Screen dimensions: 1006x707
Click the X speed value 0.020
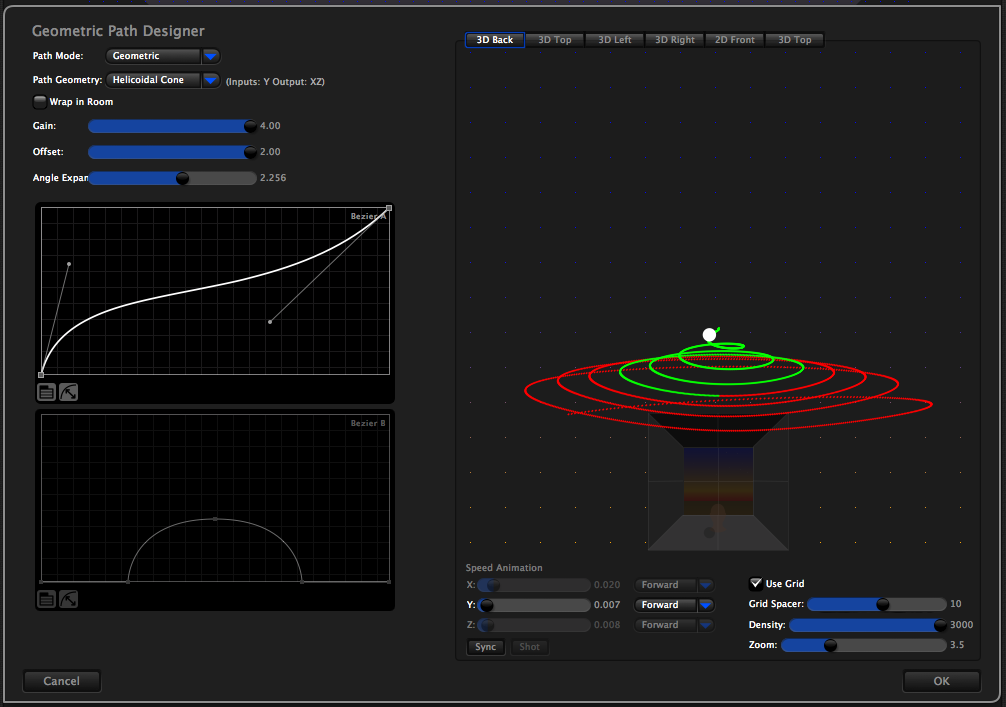click(607, 584)
